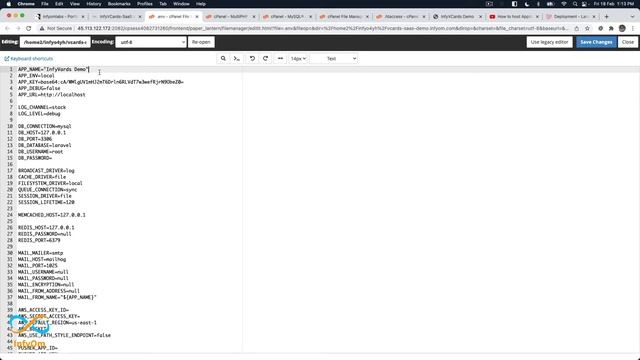Go forward in browser history

point(18,29)
